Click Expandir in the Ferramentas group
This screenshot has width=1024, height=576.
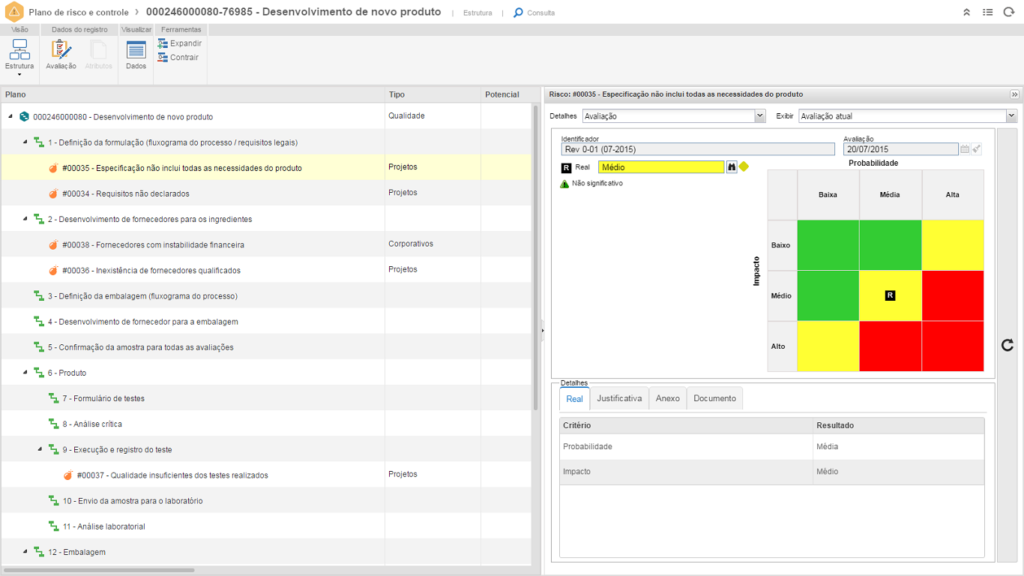point(180,44)
